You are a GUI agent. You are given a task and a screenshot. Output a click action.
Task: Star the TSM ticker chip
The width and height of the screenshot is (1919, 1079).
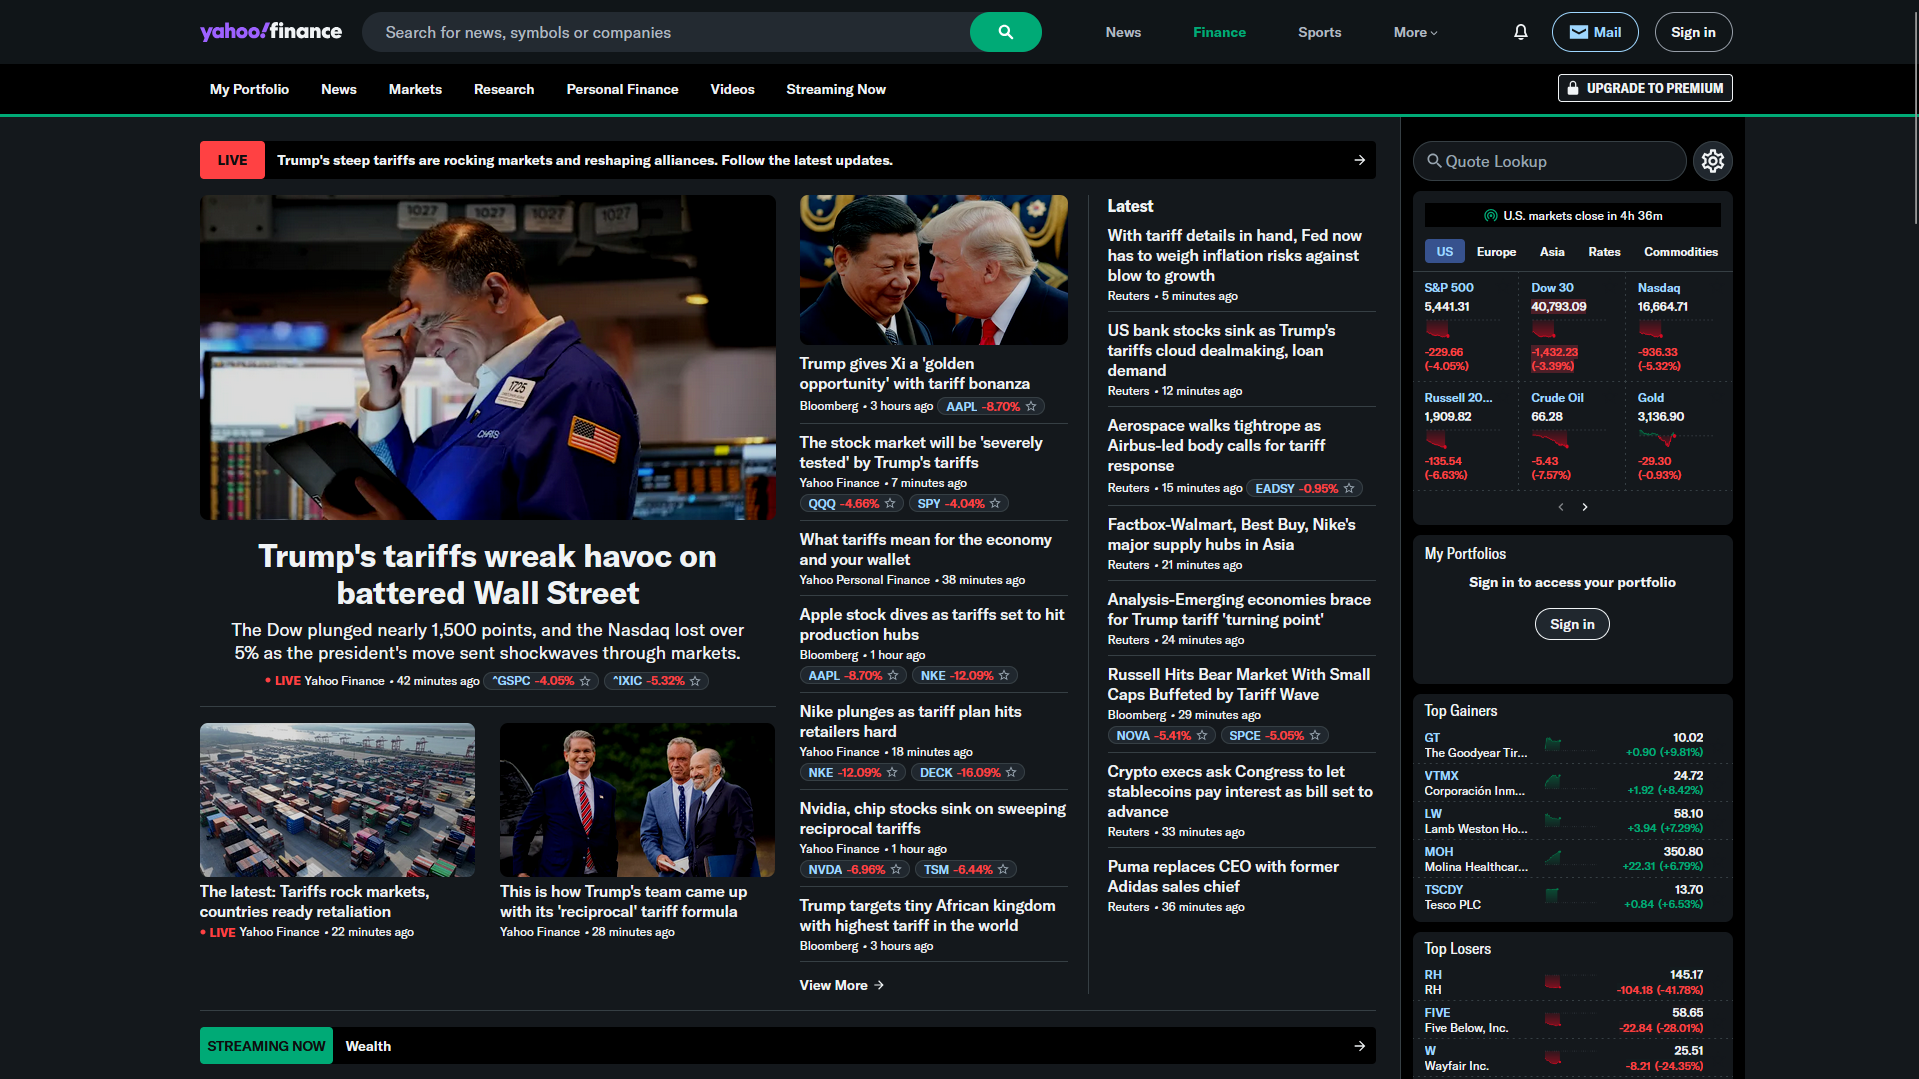point(1003,870)
